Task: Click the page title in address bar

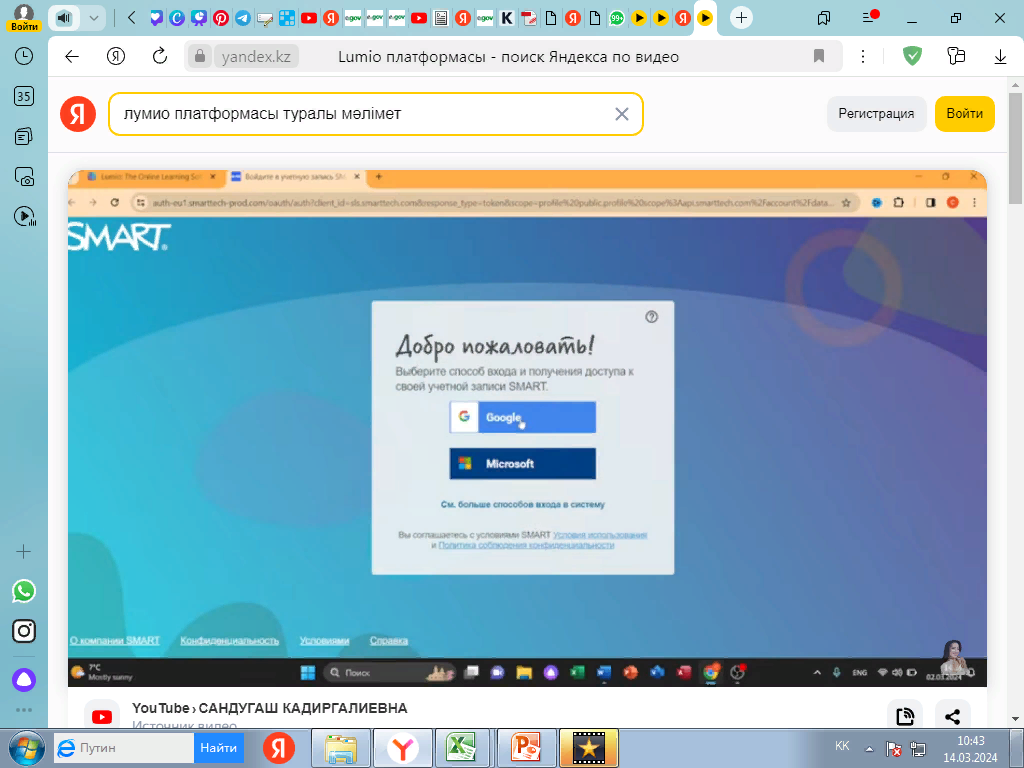Action: point(508,57)
